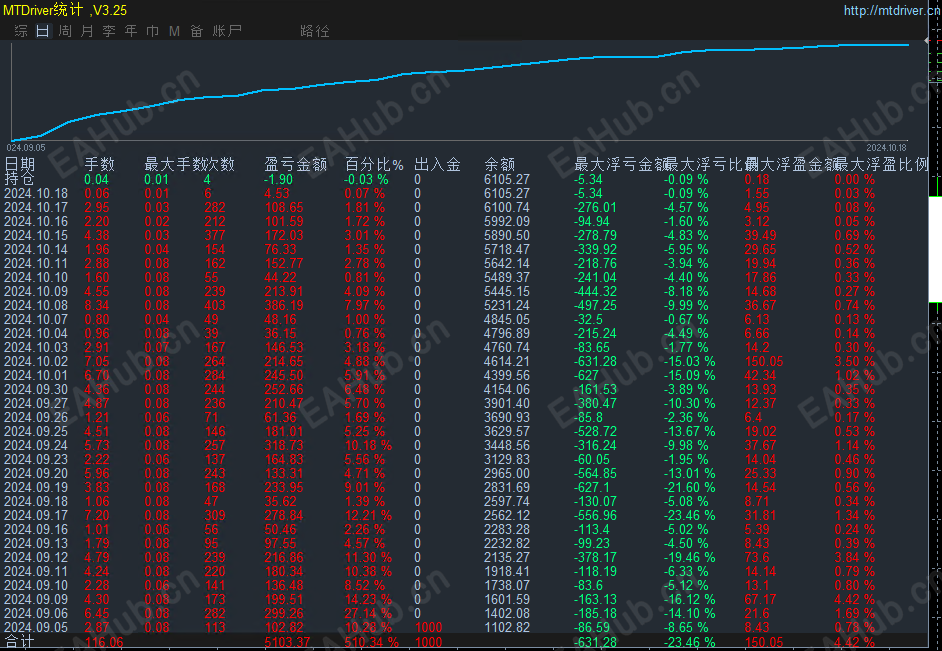This screenshot has height=651, width=942.
Task: Click the 路径 path tab
Action: point(315,31)
